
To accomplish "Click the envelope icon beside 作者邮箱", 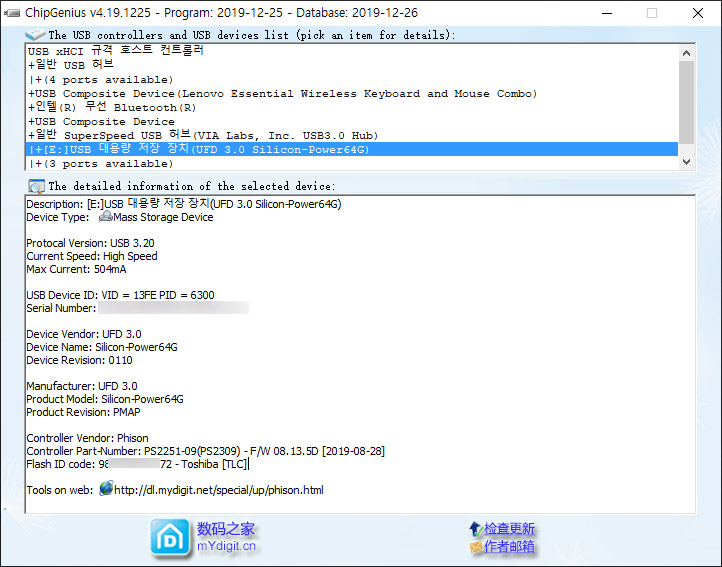I will (x=476, y=547).
